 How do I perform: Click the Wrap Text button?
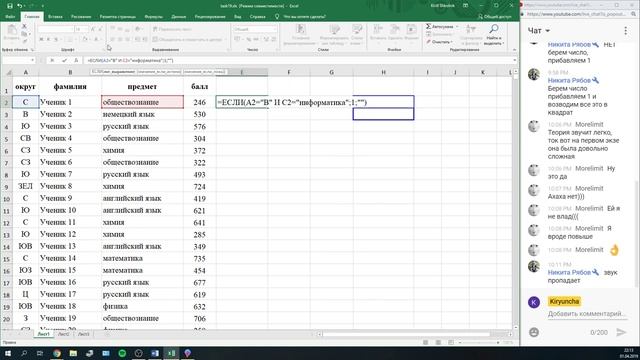coord(172,29)
